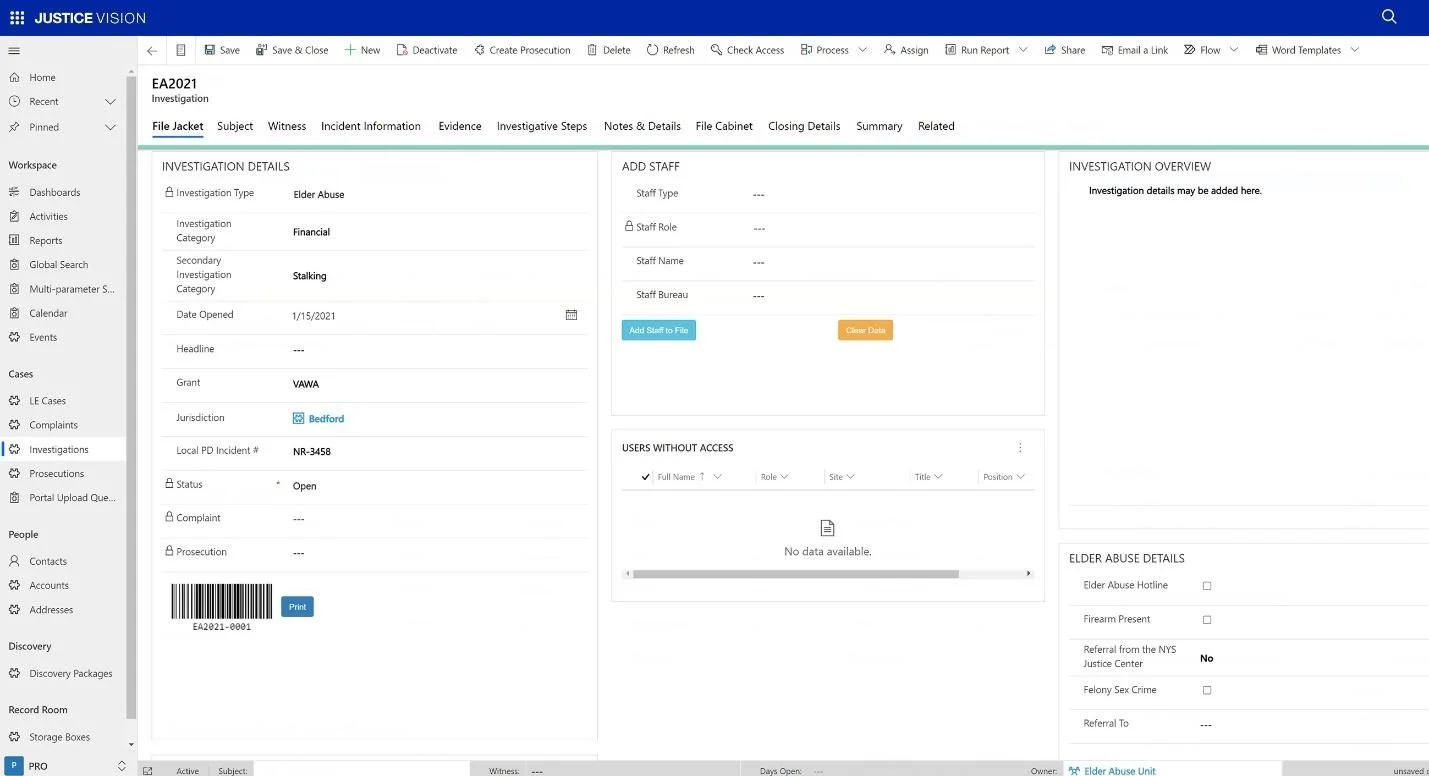
Task: Open the record form view icon
Action: pos(181,50)
